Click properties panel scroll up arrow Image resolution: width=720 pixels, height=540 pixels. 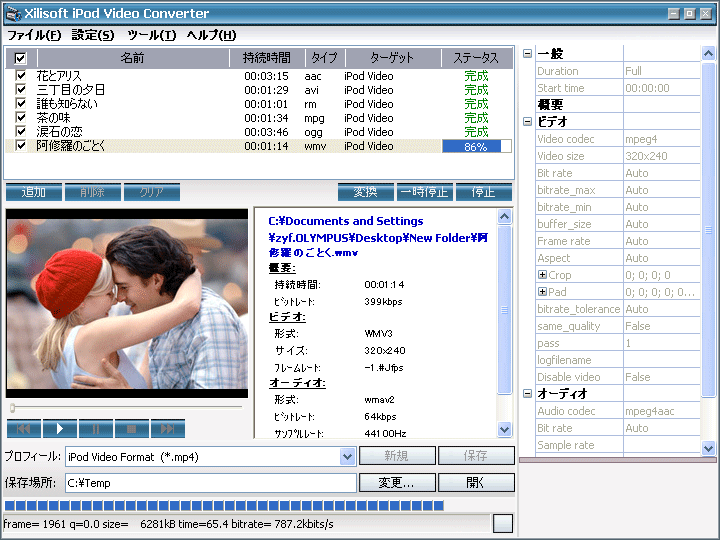[x=708, y=54]
